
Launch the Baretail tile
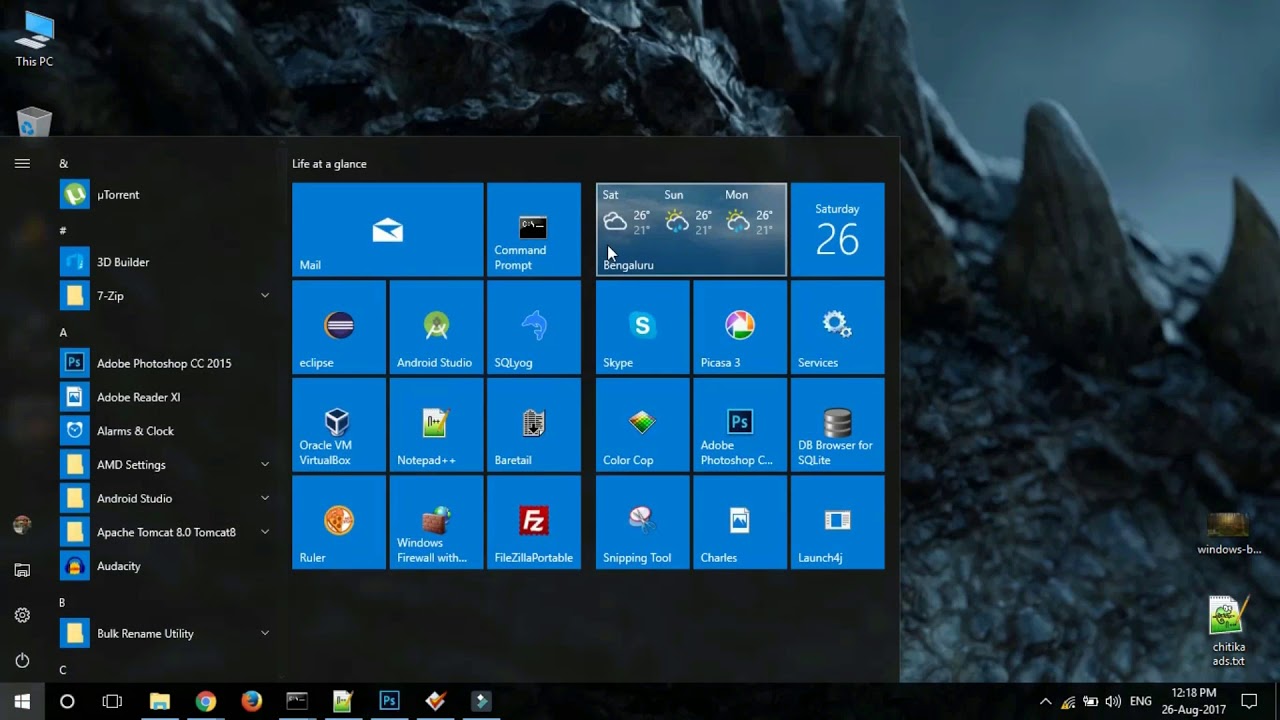(x=534, y=424)
